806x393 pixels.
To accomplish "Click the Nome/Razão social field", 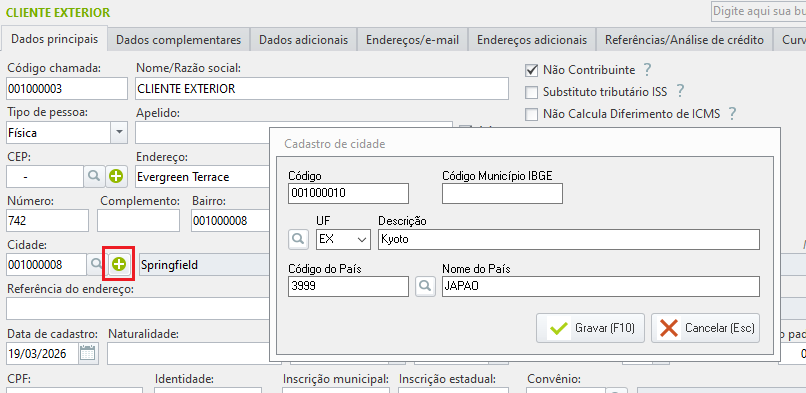I will tap(322, 88).
